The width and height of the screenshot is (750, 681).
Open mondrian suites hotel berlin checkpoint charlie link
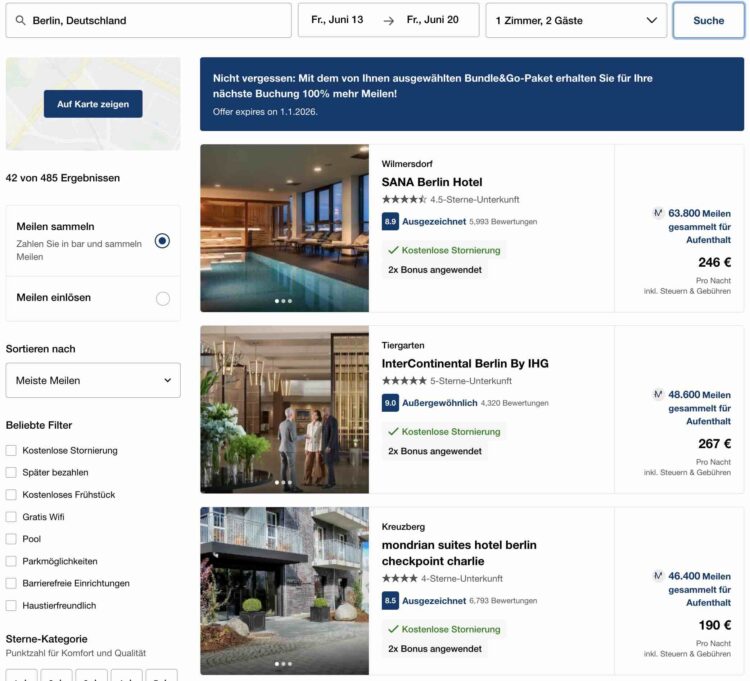tap(459, 553)
